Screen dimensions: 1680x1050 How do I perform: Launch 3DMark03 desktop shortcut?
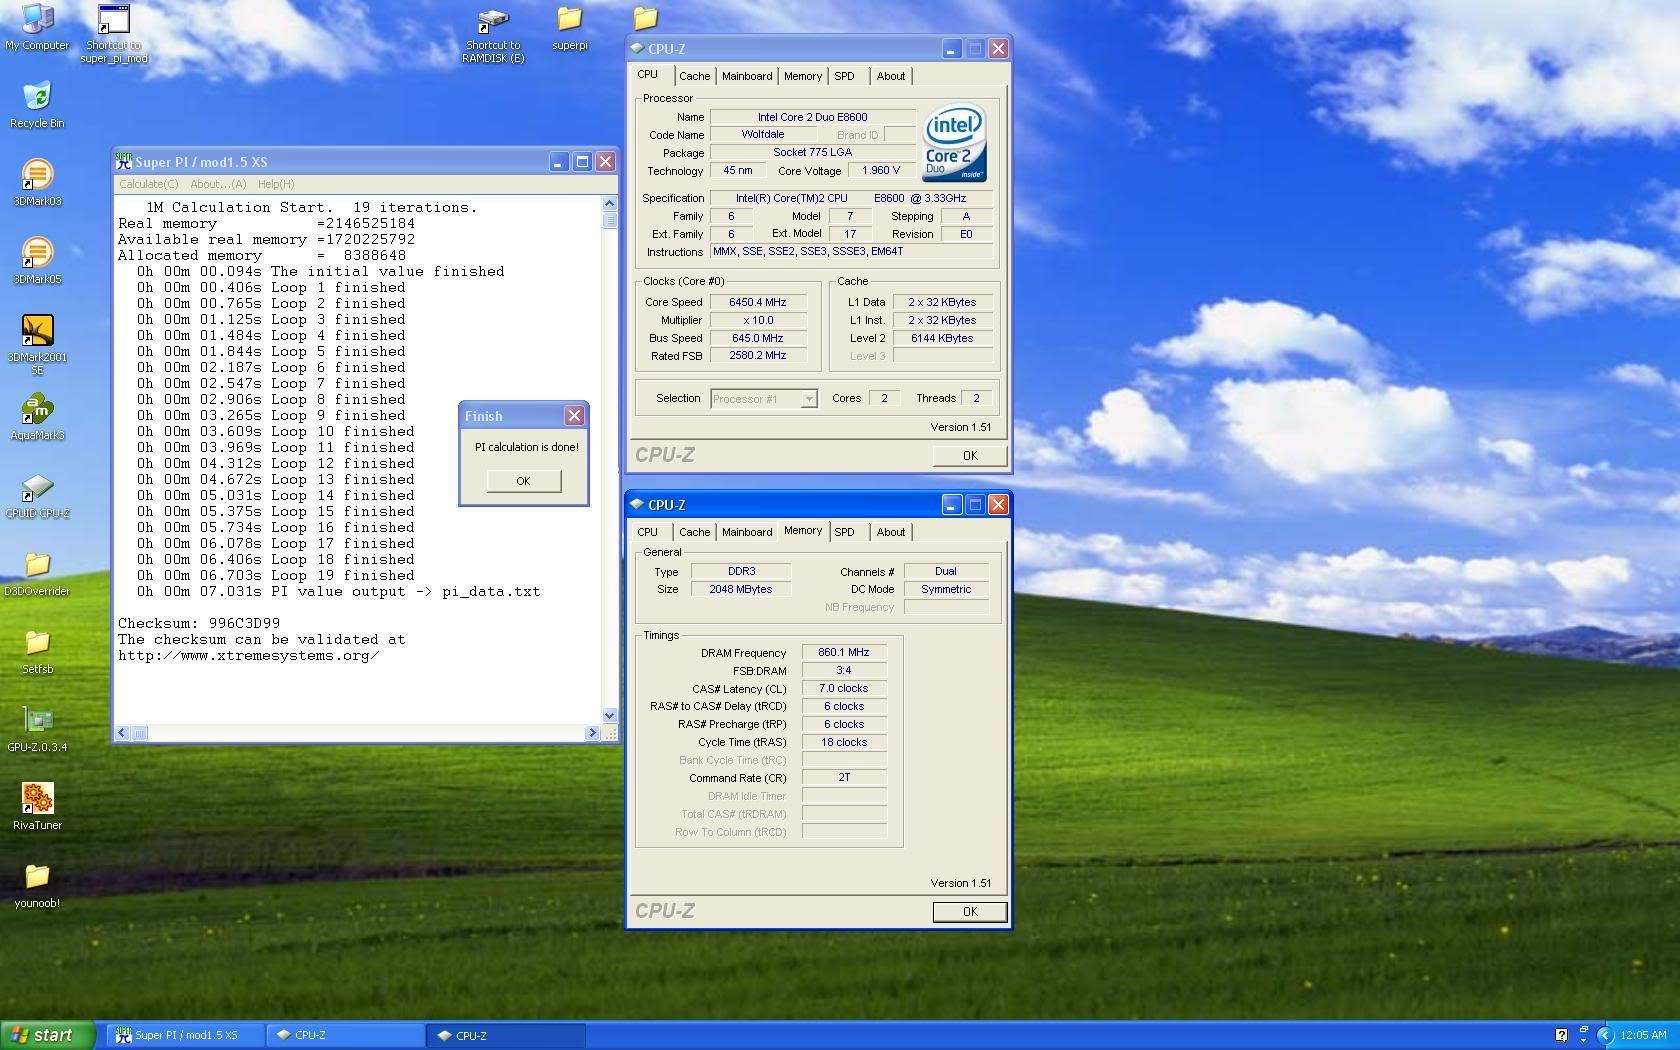37,182
